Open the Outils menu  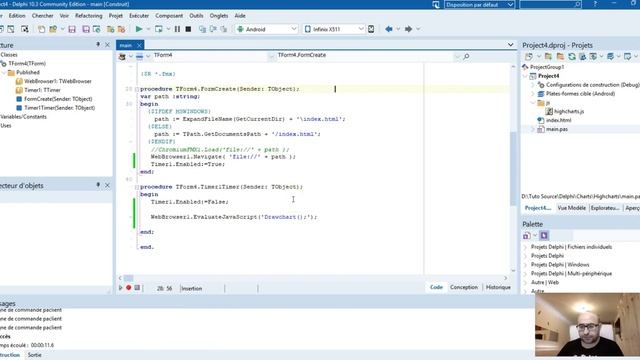click(196, 16)
